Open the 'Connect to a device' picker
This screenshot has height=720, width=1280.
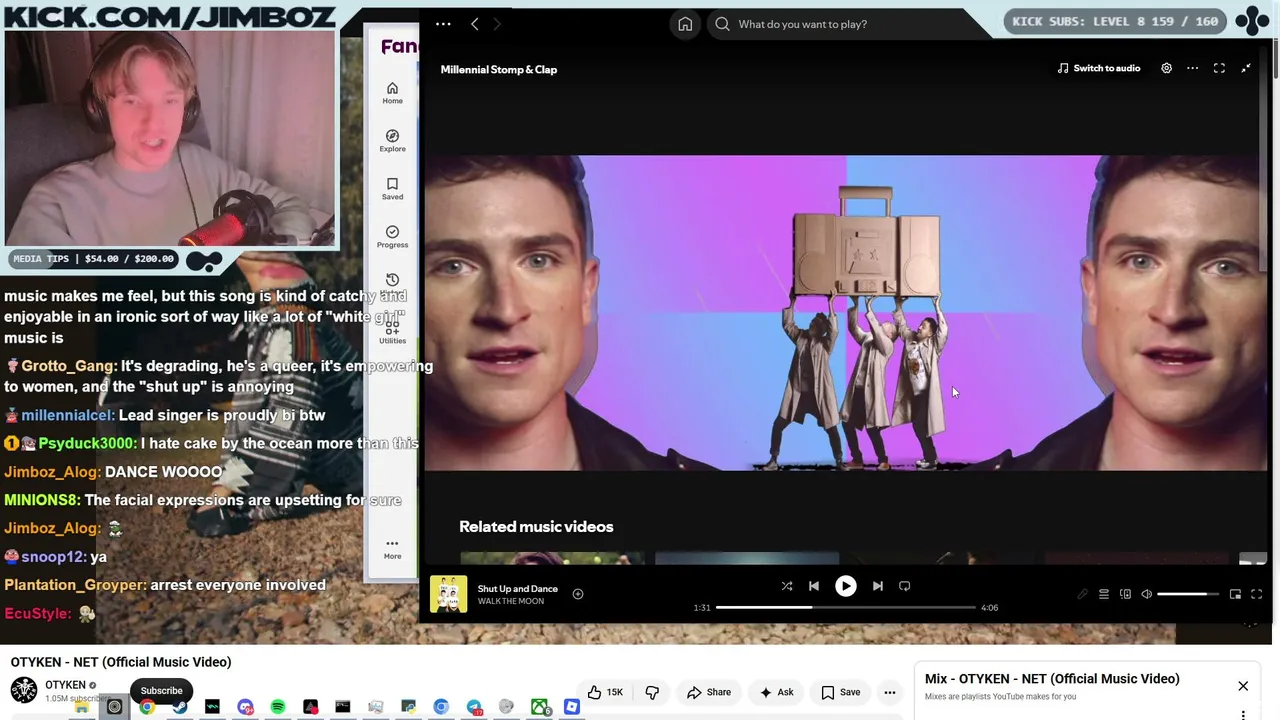click(x=1125, y=594)
